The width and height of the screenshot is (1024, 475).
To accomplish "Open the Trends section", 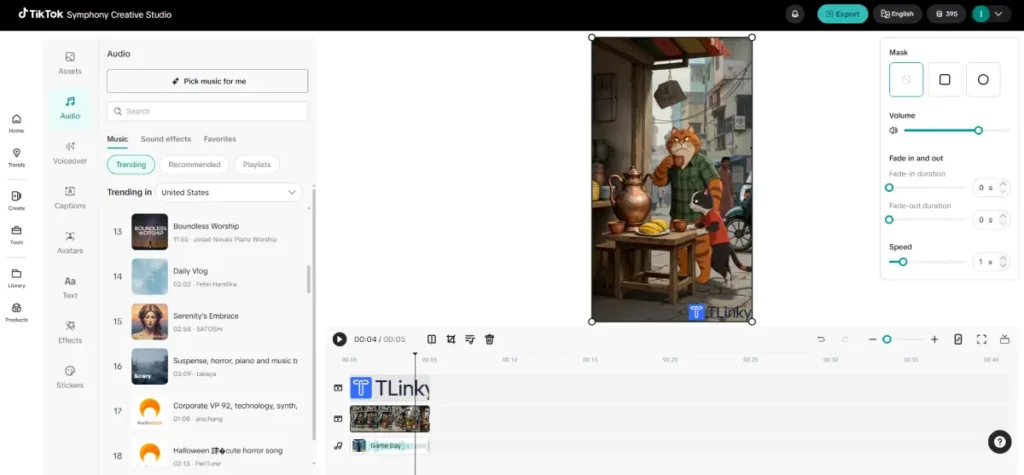I will [x=16, y=157].
